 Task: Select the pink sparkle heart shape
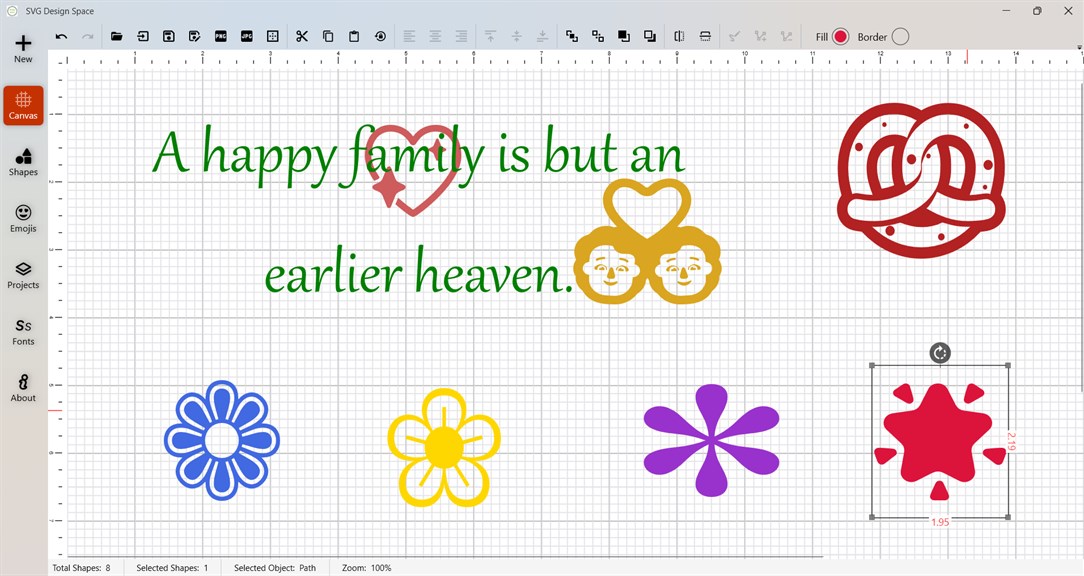tap(413, 170)
